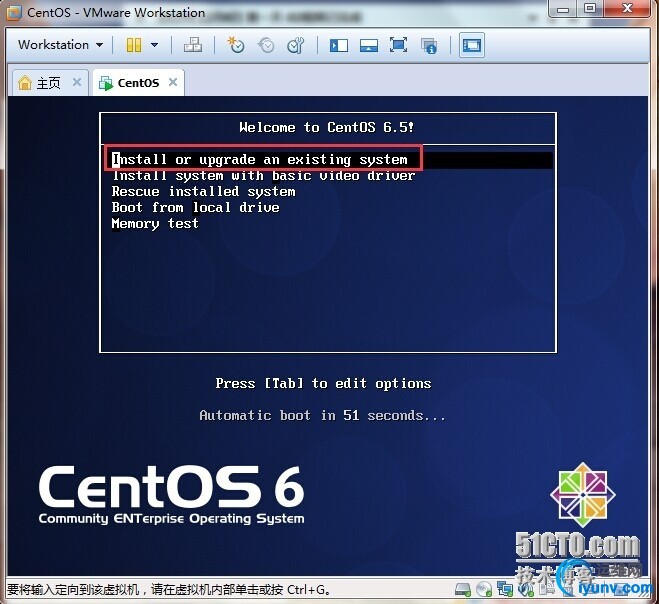Close the 主页 tab
The width and height of the screenshot is (659, 604).
(77, 82)
